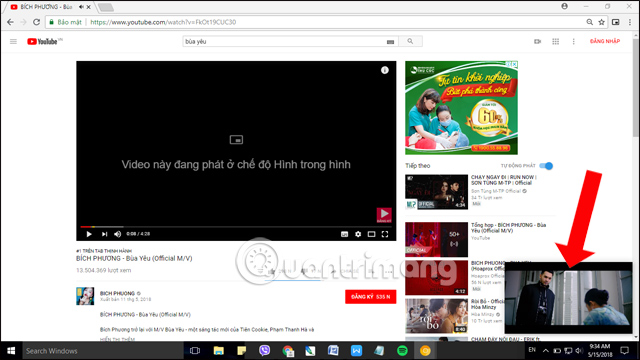
Task: Open Chrome three-dot menu
Action: click(629, 22)
